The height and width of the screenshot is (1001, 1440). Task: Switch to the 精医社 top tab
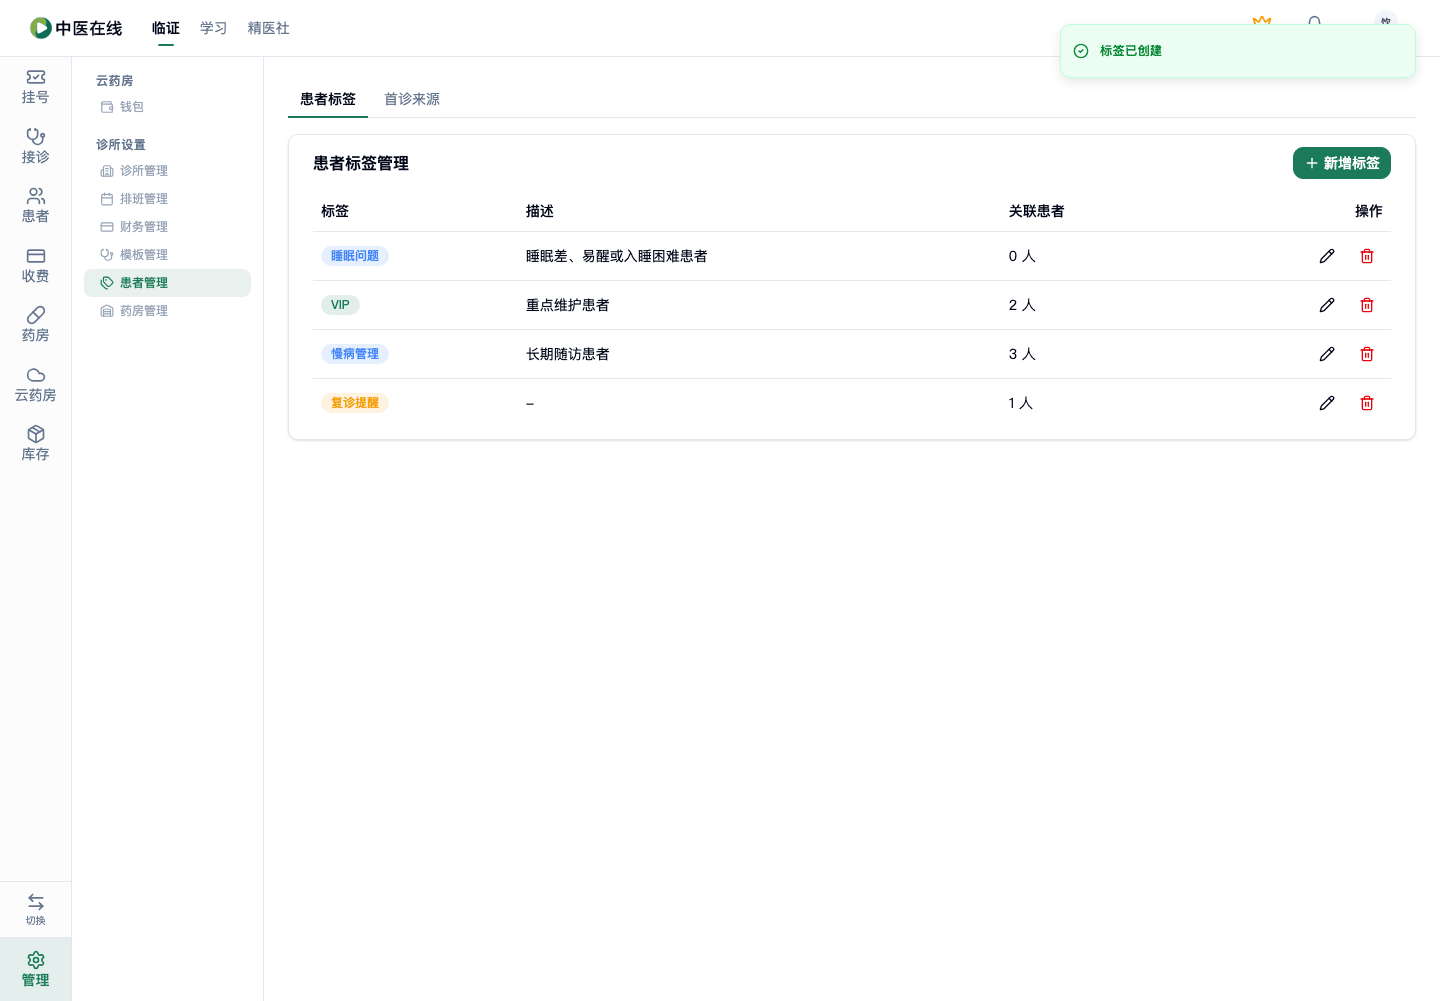pos(269,28)
